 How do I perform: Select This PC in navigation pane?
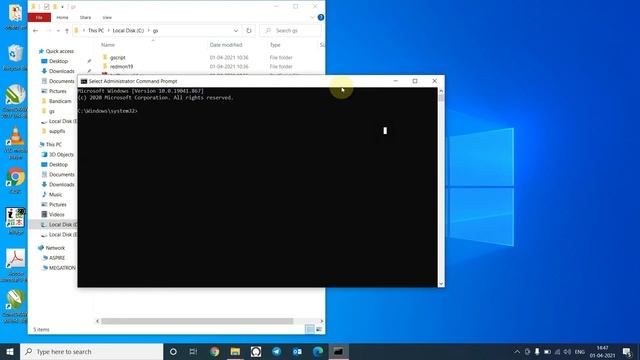click(53, 144)
